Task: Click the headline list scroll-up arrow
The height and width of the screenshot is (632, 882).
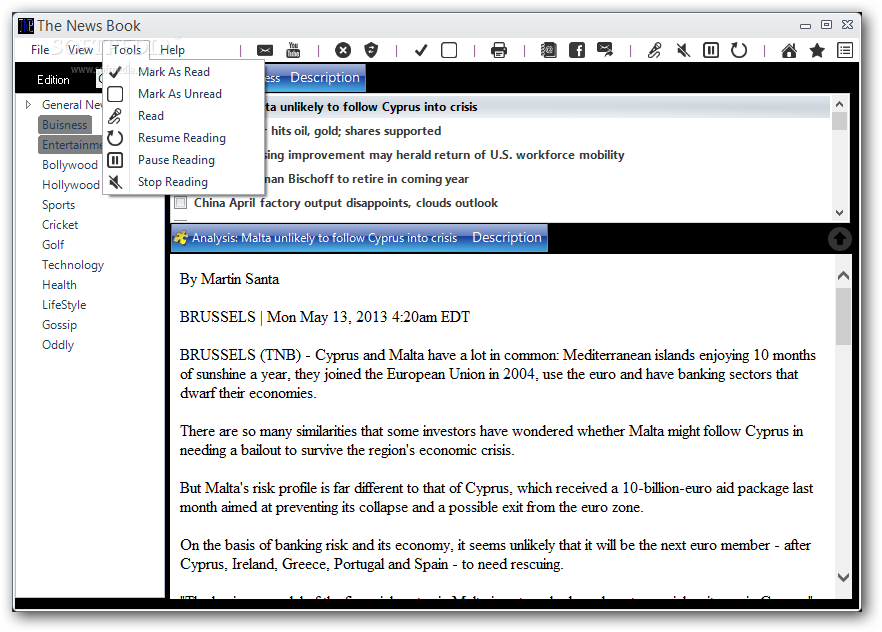Action: [839, 104]
